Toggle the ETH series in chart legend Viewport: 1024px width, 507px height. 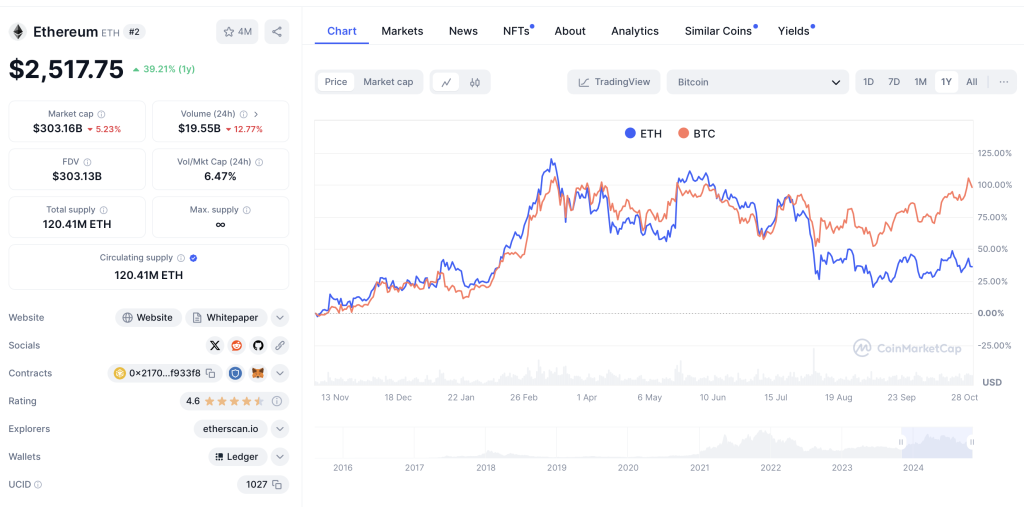pyautogui.click(x=643, y=134)
